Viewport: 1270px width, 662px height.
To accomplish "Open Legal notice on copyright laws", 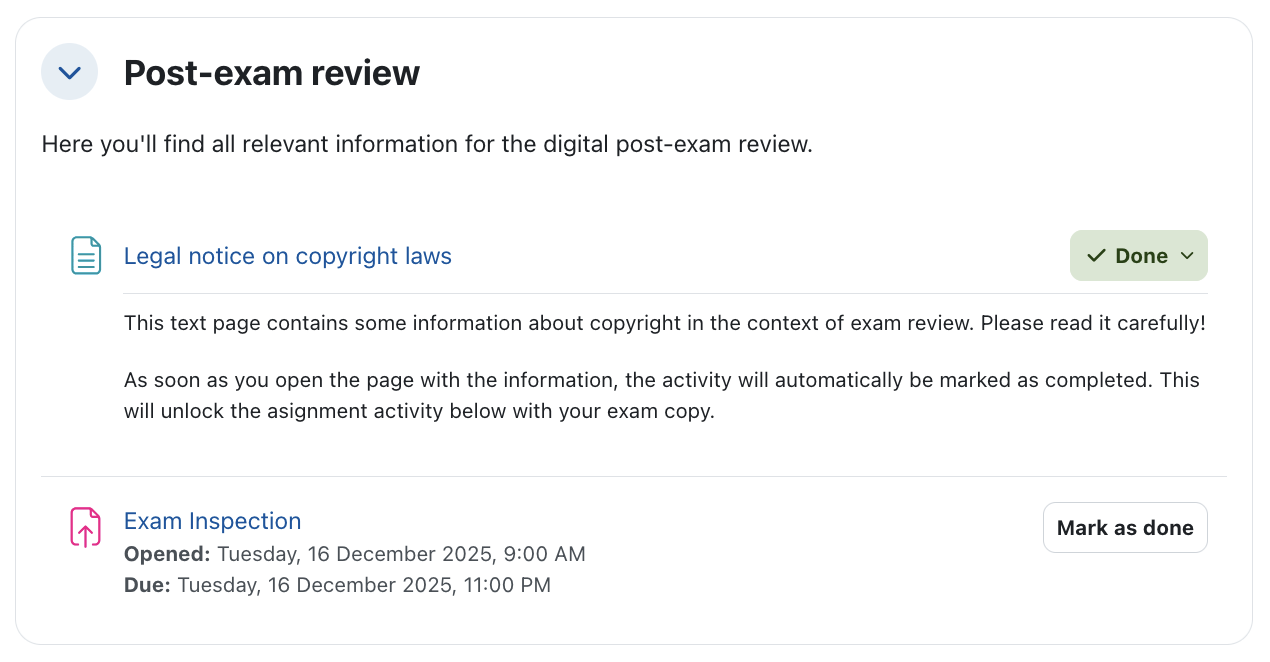I will pos(287,256).
